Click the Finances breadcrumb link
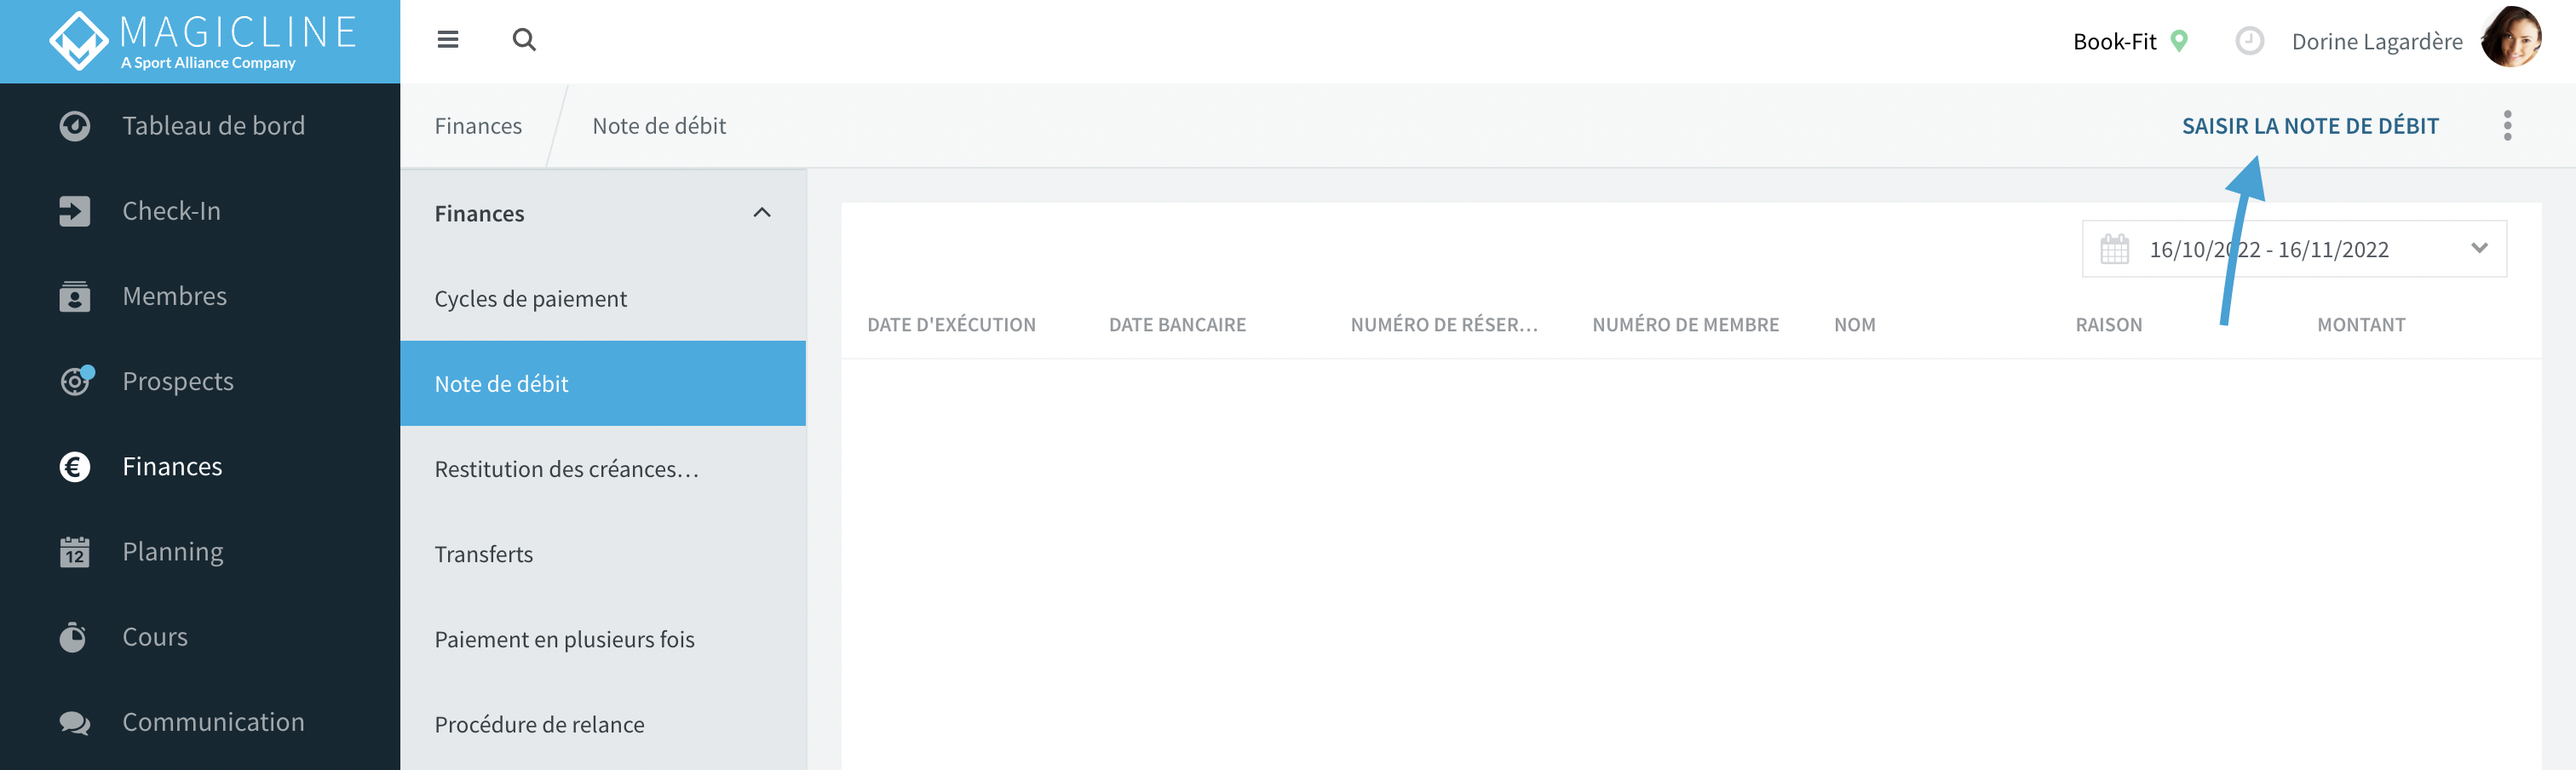Image resolution: width=2576 pixels, height=770 pixels. [x=478, y=126]
